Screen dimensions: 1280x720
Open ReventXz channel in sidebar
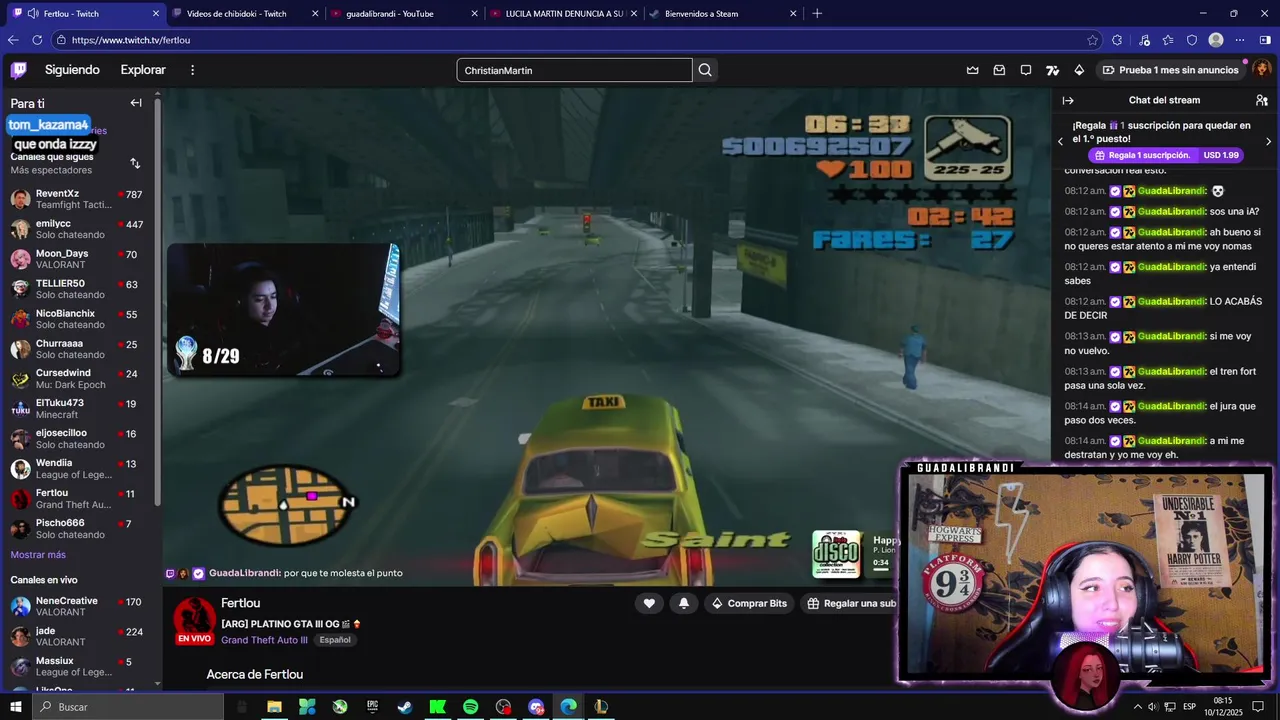coord(77,199)
